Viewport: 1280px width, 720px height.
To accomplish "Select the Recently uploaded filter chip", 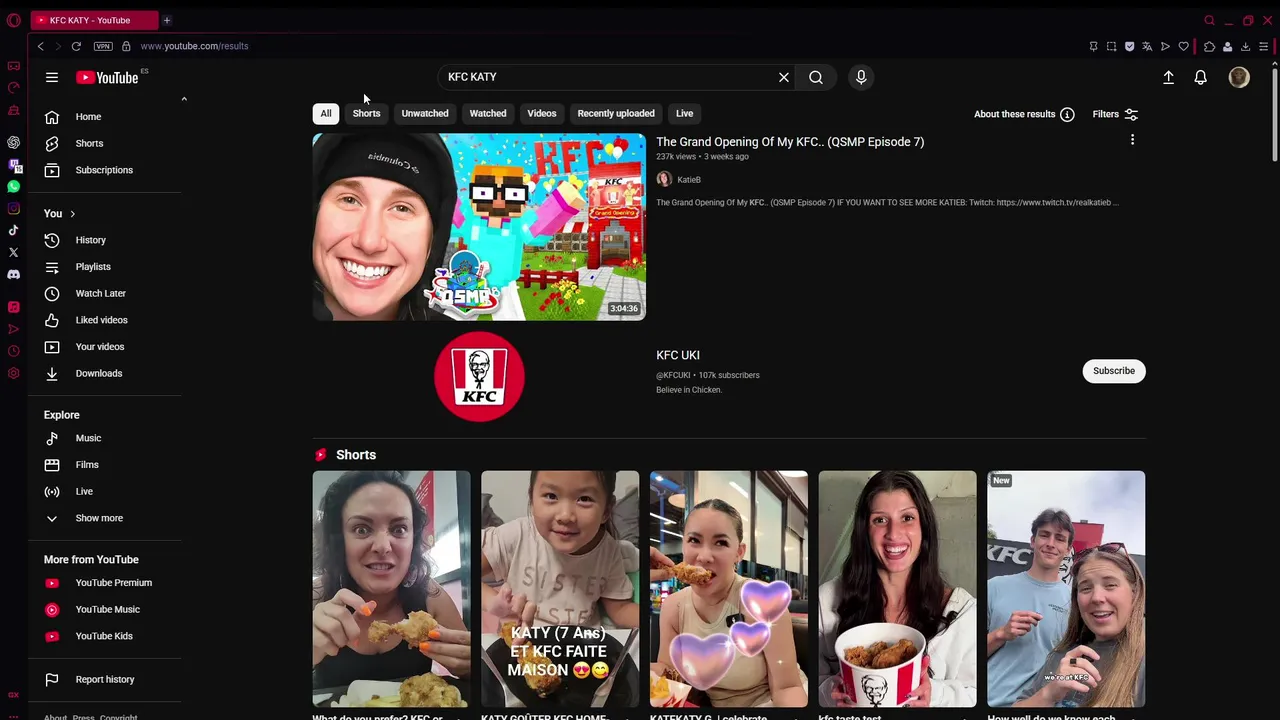I will pos(616,113).
